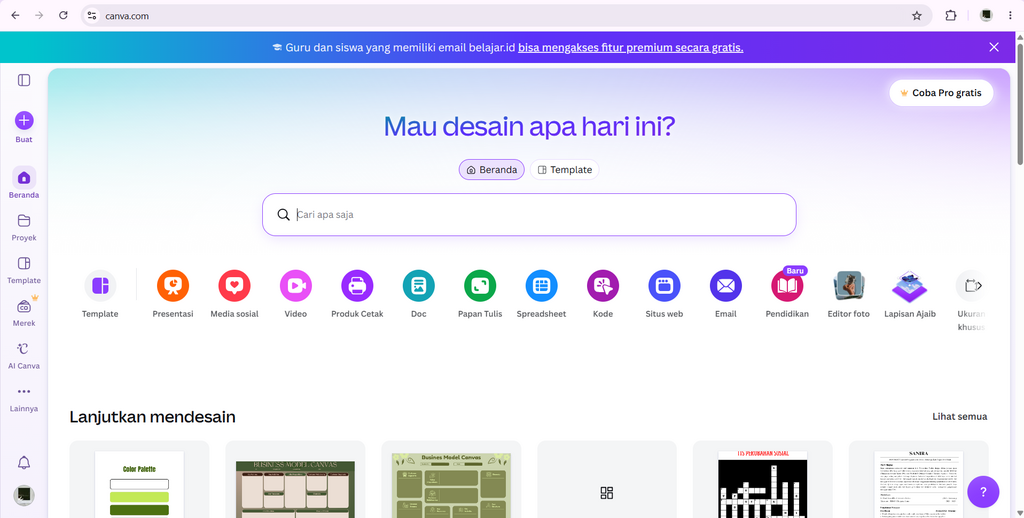Open the resume document thumbnail
Screen dimensions: 1024x518
coord(919,479)
